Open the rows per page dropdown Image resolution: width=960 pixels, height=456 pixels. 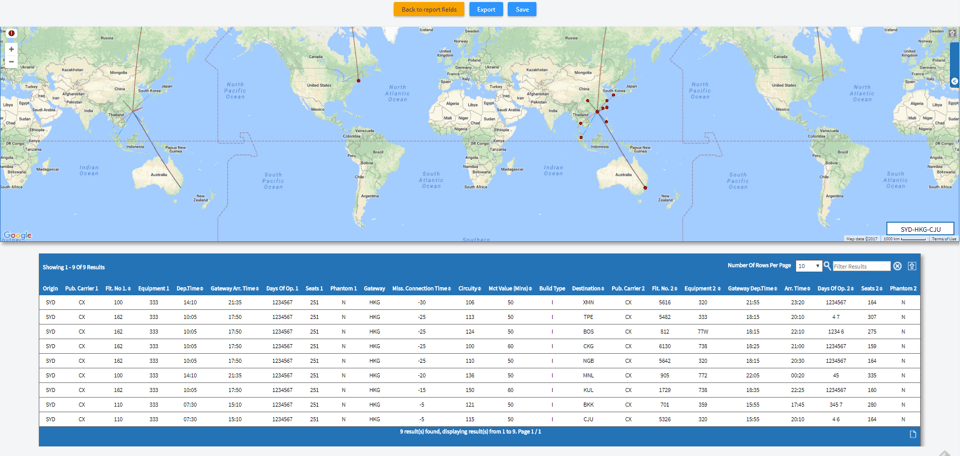point(808,266)
